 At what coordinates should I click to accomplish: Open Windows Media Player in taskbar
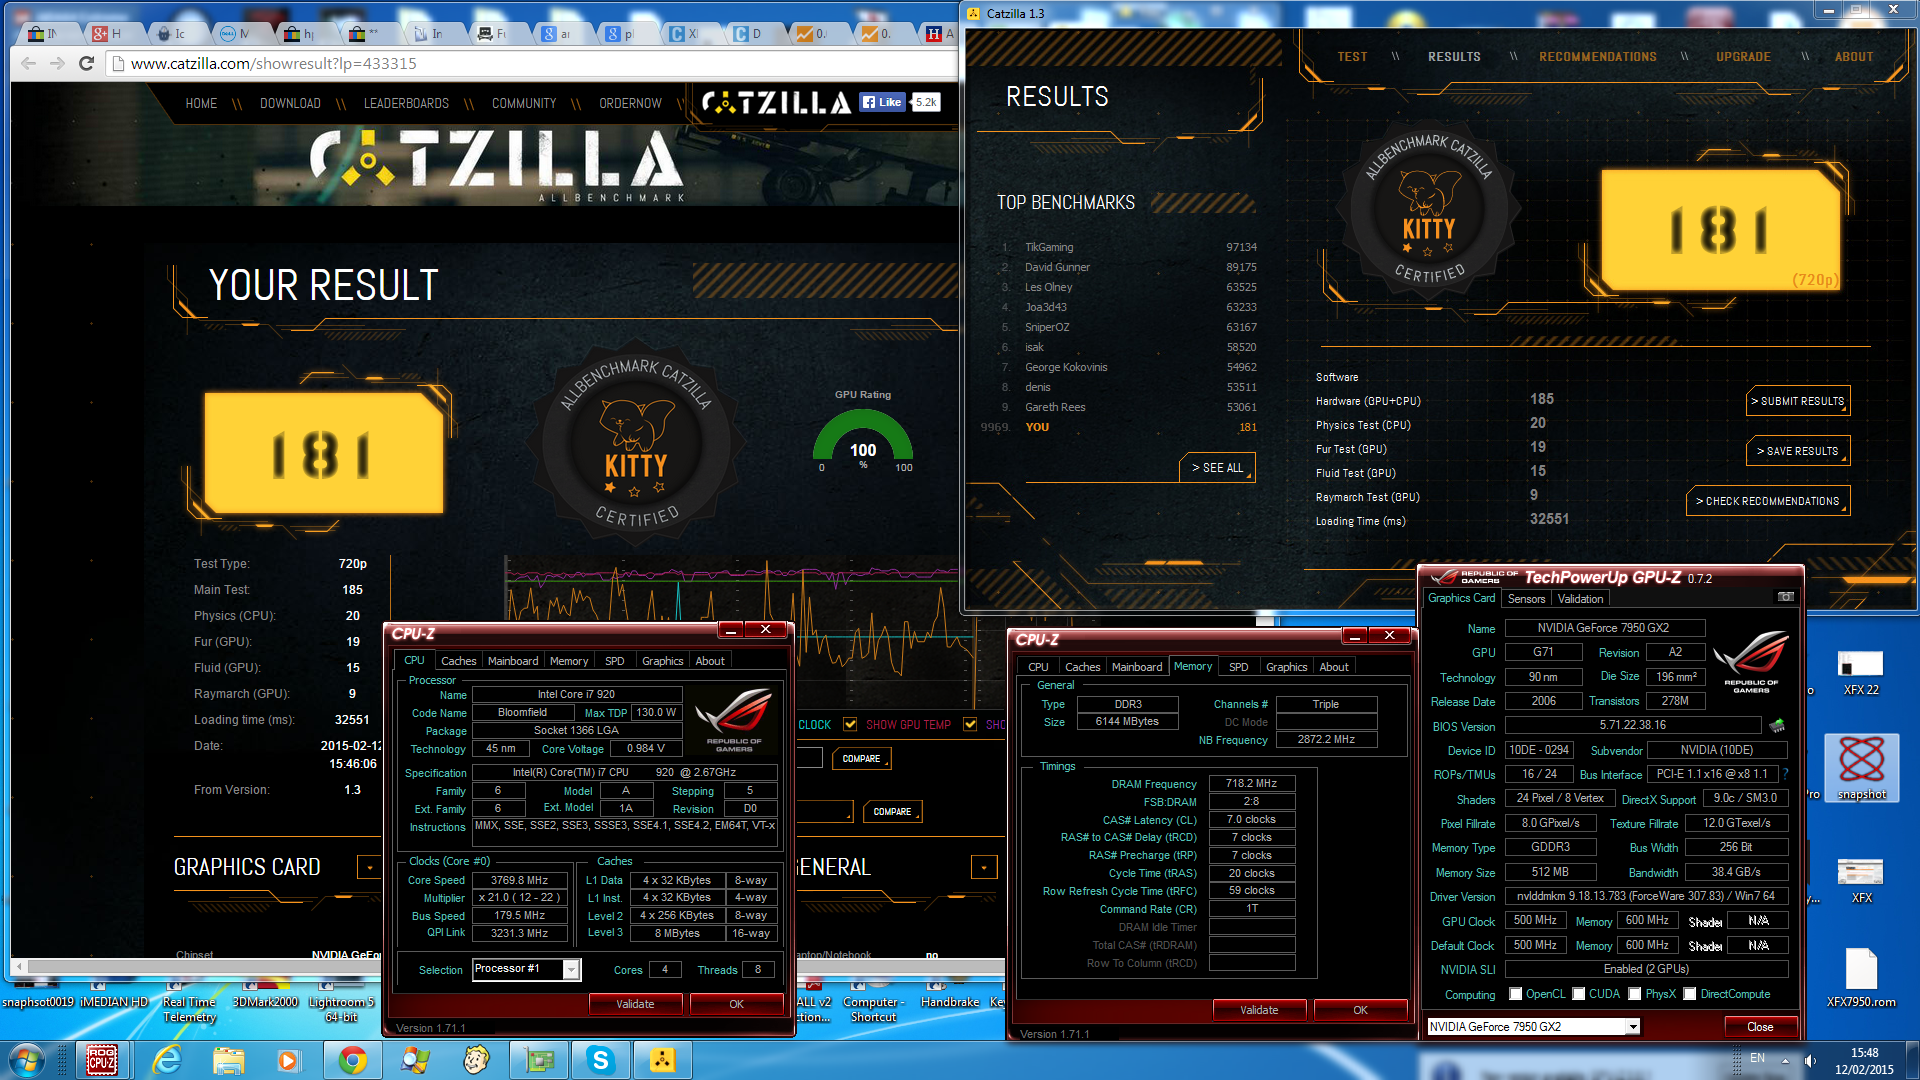(x=289, y=1060)
